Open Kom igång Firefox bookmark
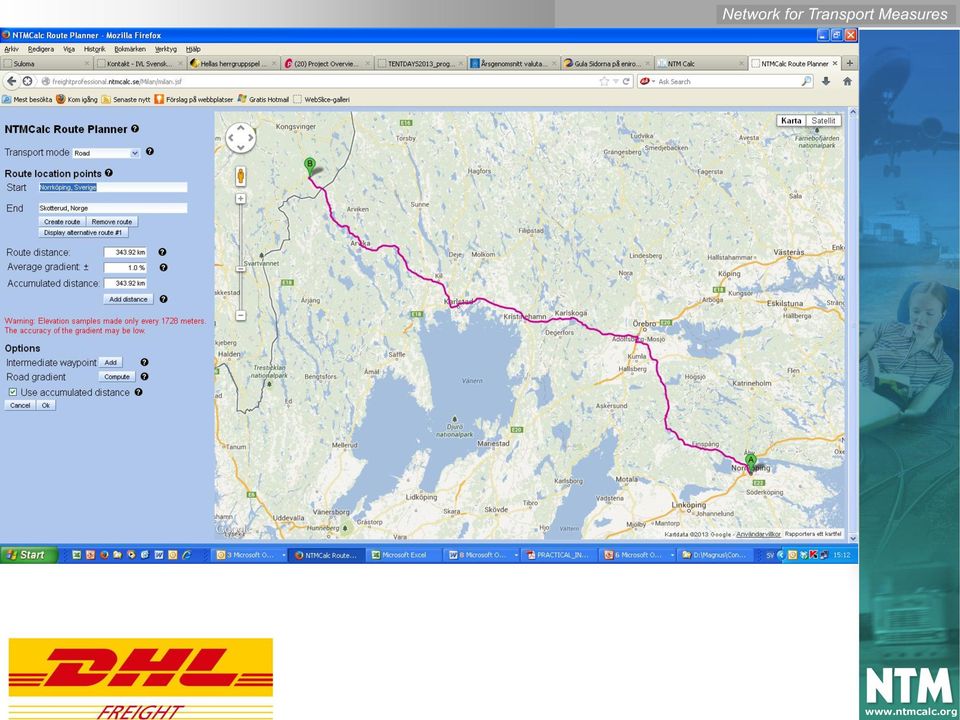The width and height of the screenshot is (960, 720). pyautogui.click(x=77, y=99)
